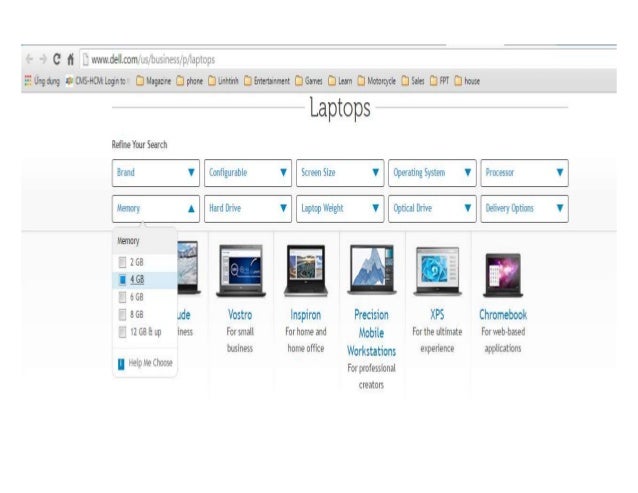The width and height of the screenshot is (638, 493).
Task: Open the Games bookmark folder
Action: click(308, 81)
